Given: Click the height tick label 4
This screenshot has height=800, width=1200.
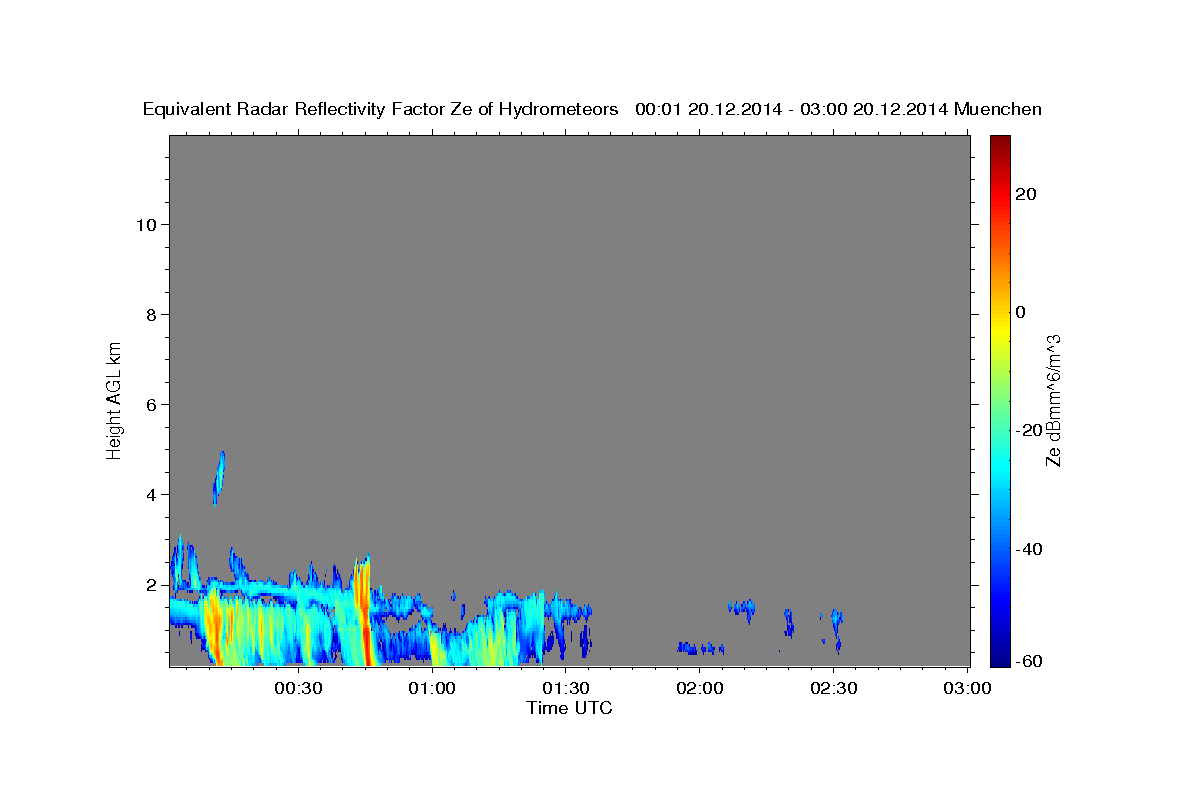Looking at the screenshot, I should [x=151, y=495].
